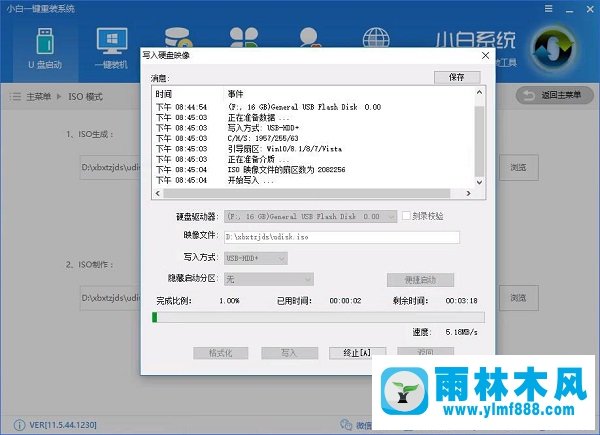Select log row C/H/S: 1957/255/63
The image size is (600, 435).
313,138
